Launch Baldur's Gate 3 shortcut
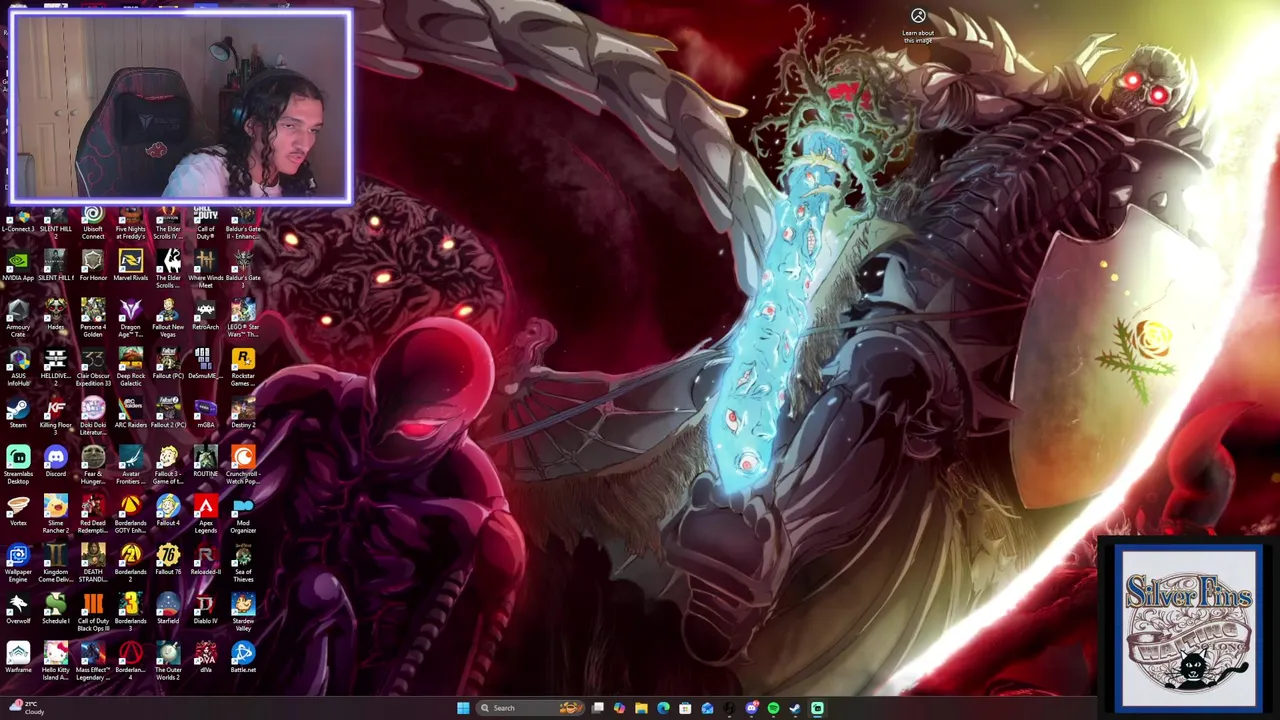 243,270
